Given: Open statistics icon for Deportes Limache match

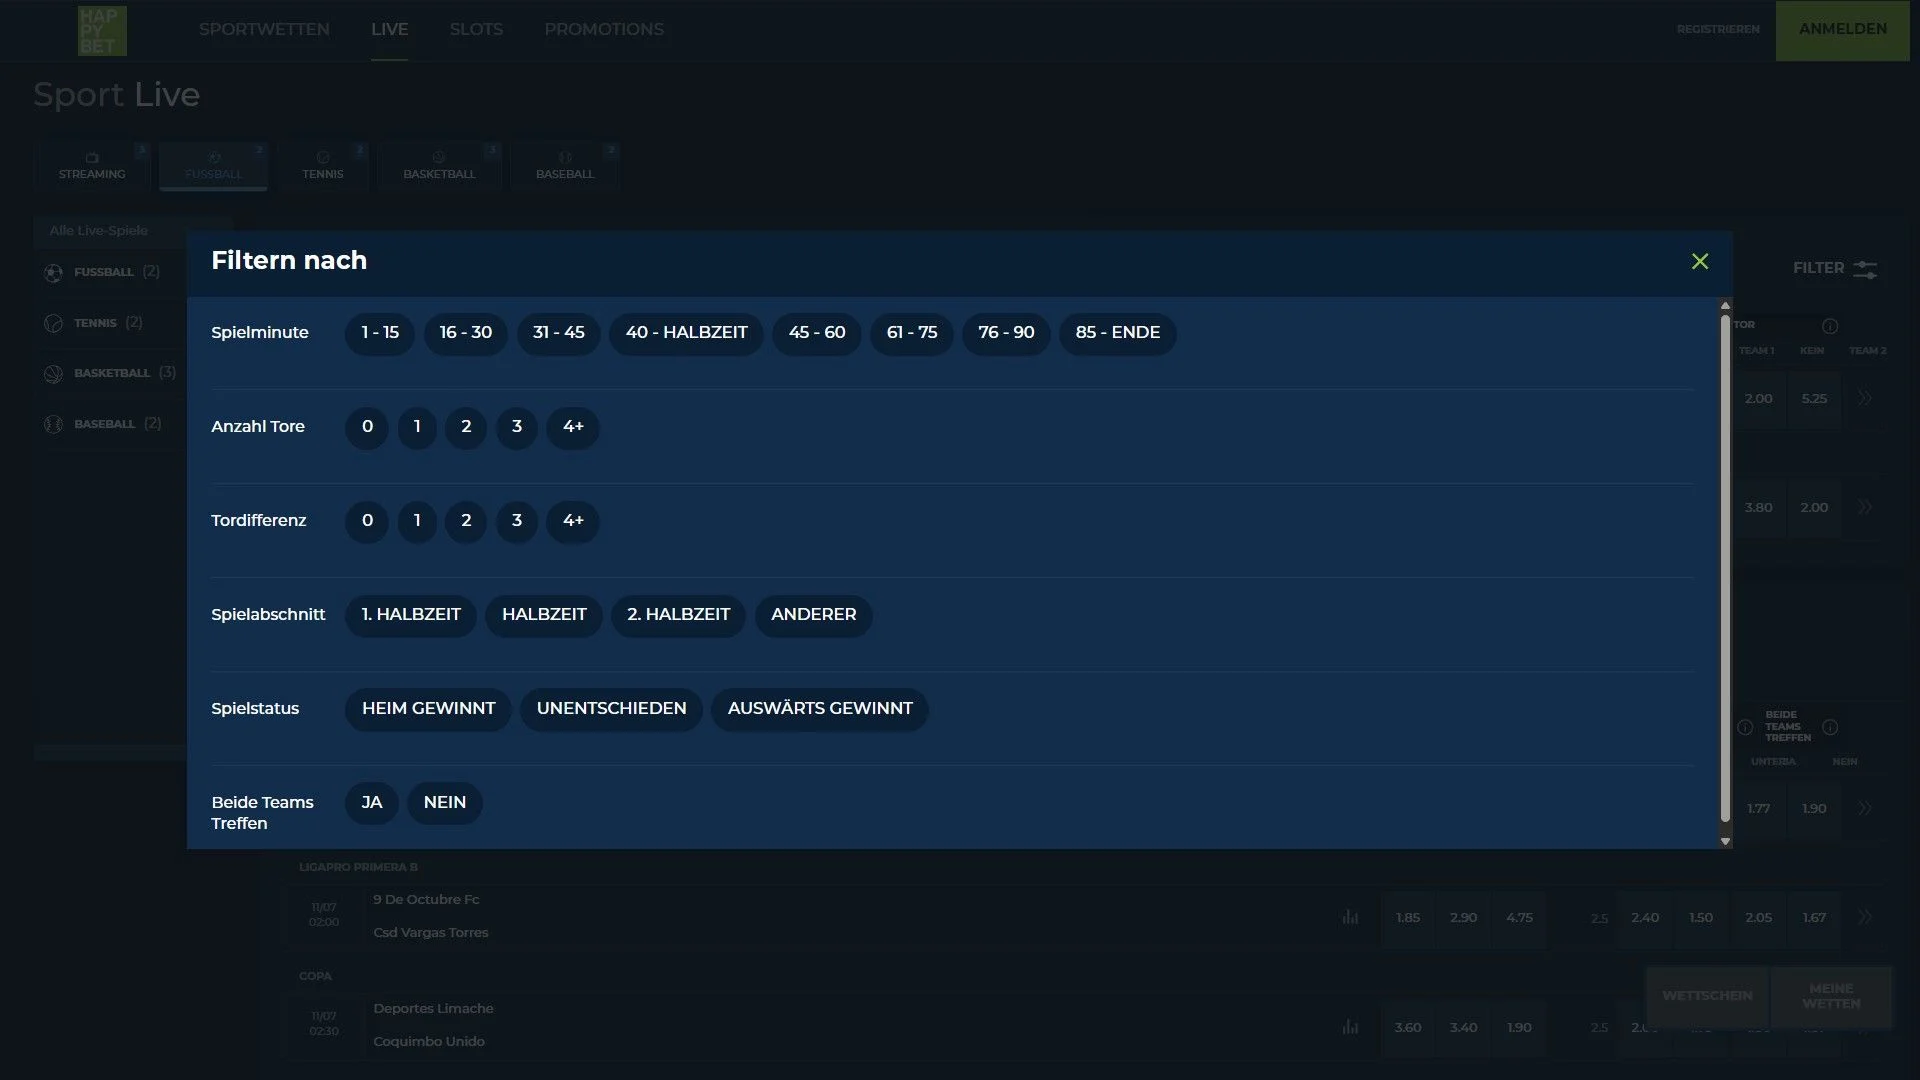Looking at the screenshot, I should click(x=1350, y=1027).
